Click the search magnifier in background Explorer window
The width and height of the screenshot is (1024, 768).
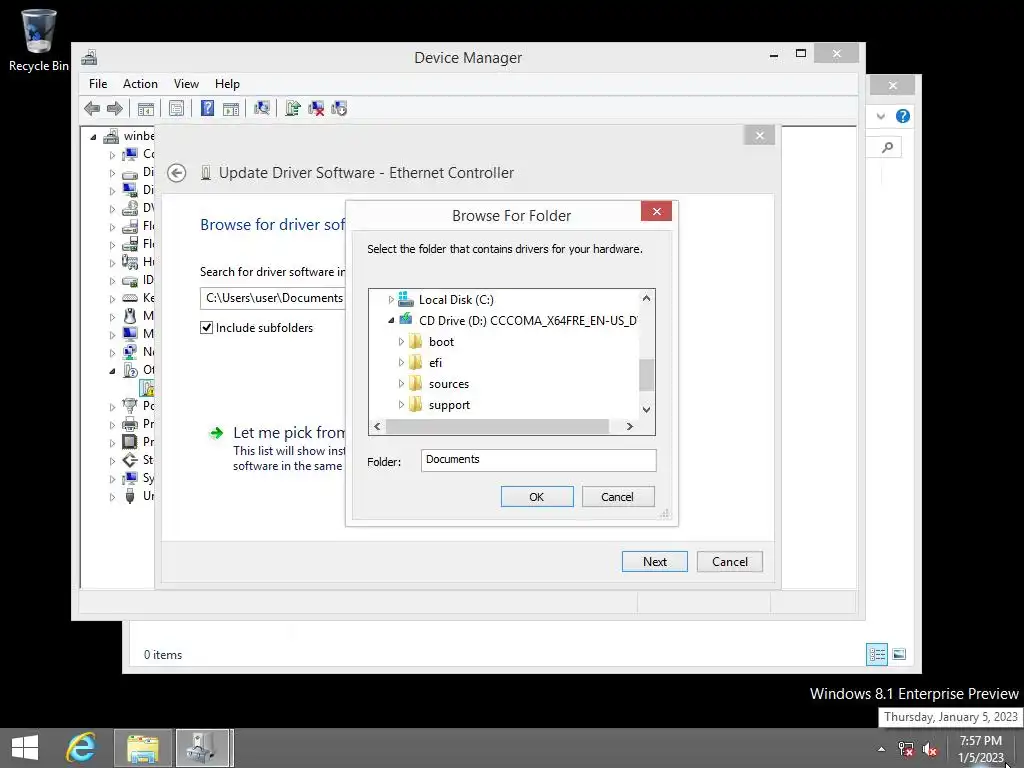(888, 147)
